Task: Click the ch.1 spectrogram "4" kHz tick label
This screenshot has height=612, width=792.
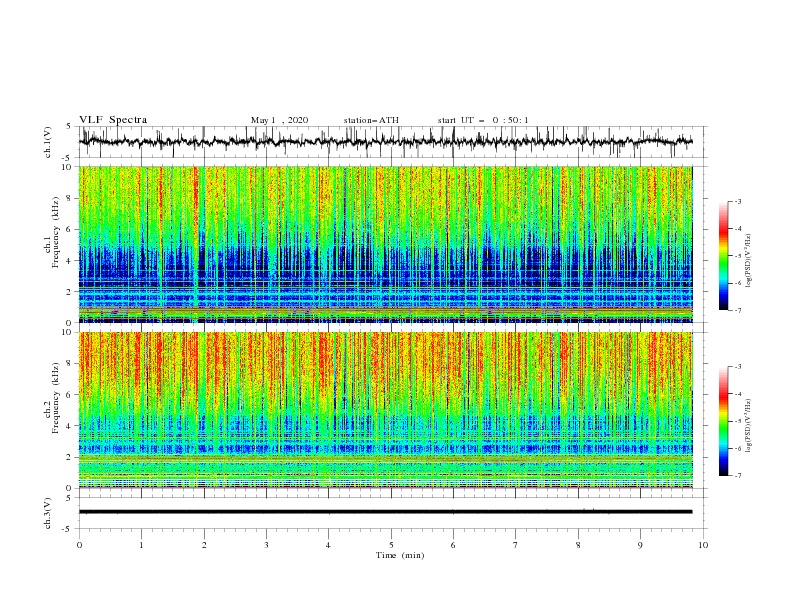Action: point(71,261)
